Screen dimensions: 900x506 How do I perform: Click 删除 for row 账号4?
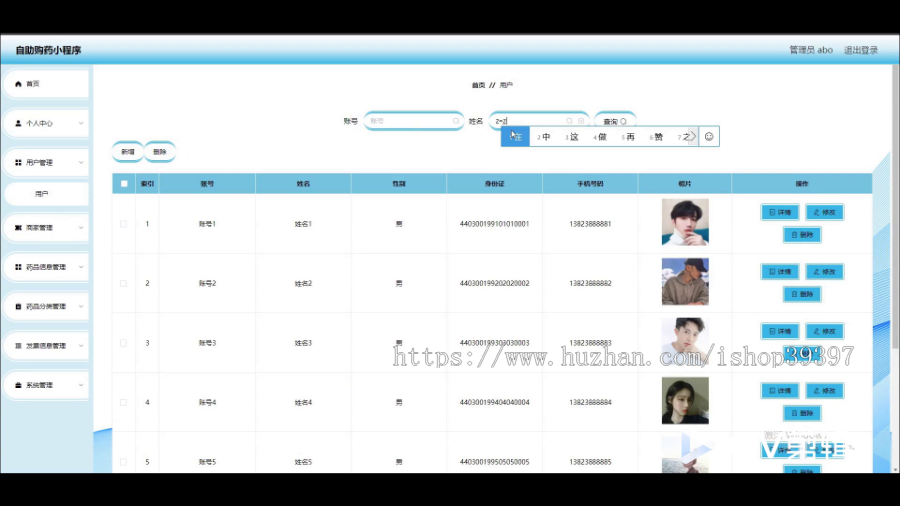802,413
